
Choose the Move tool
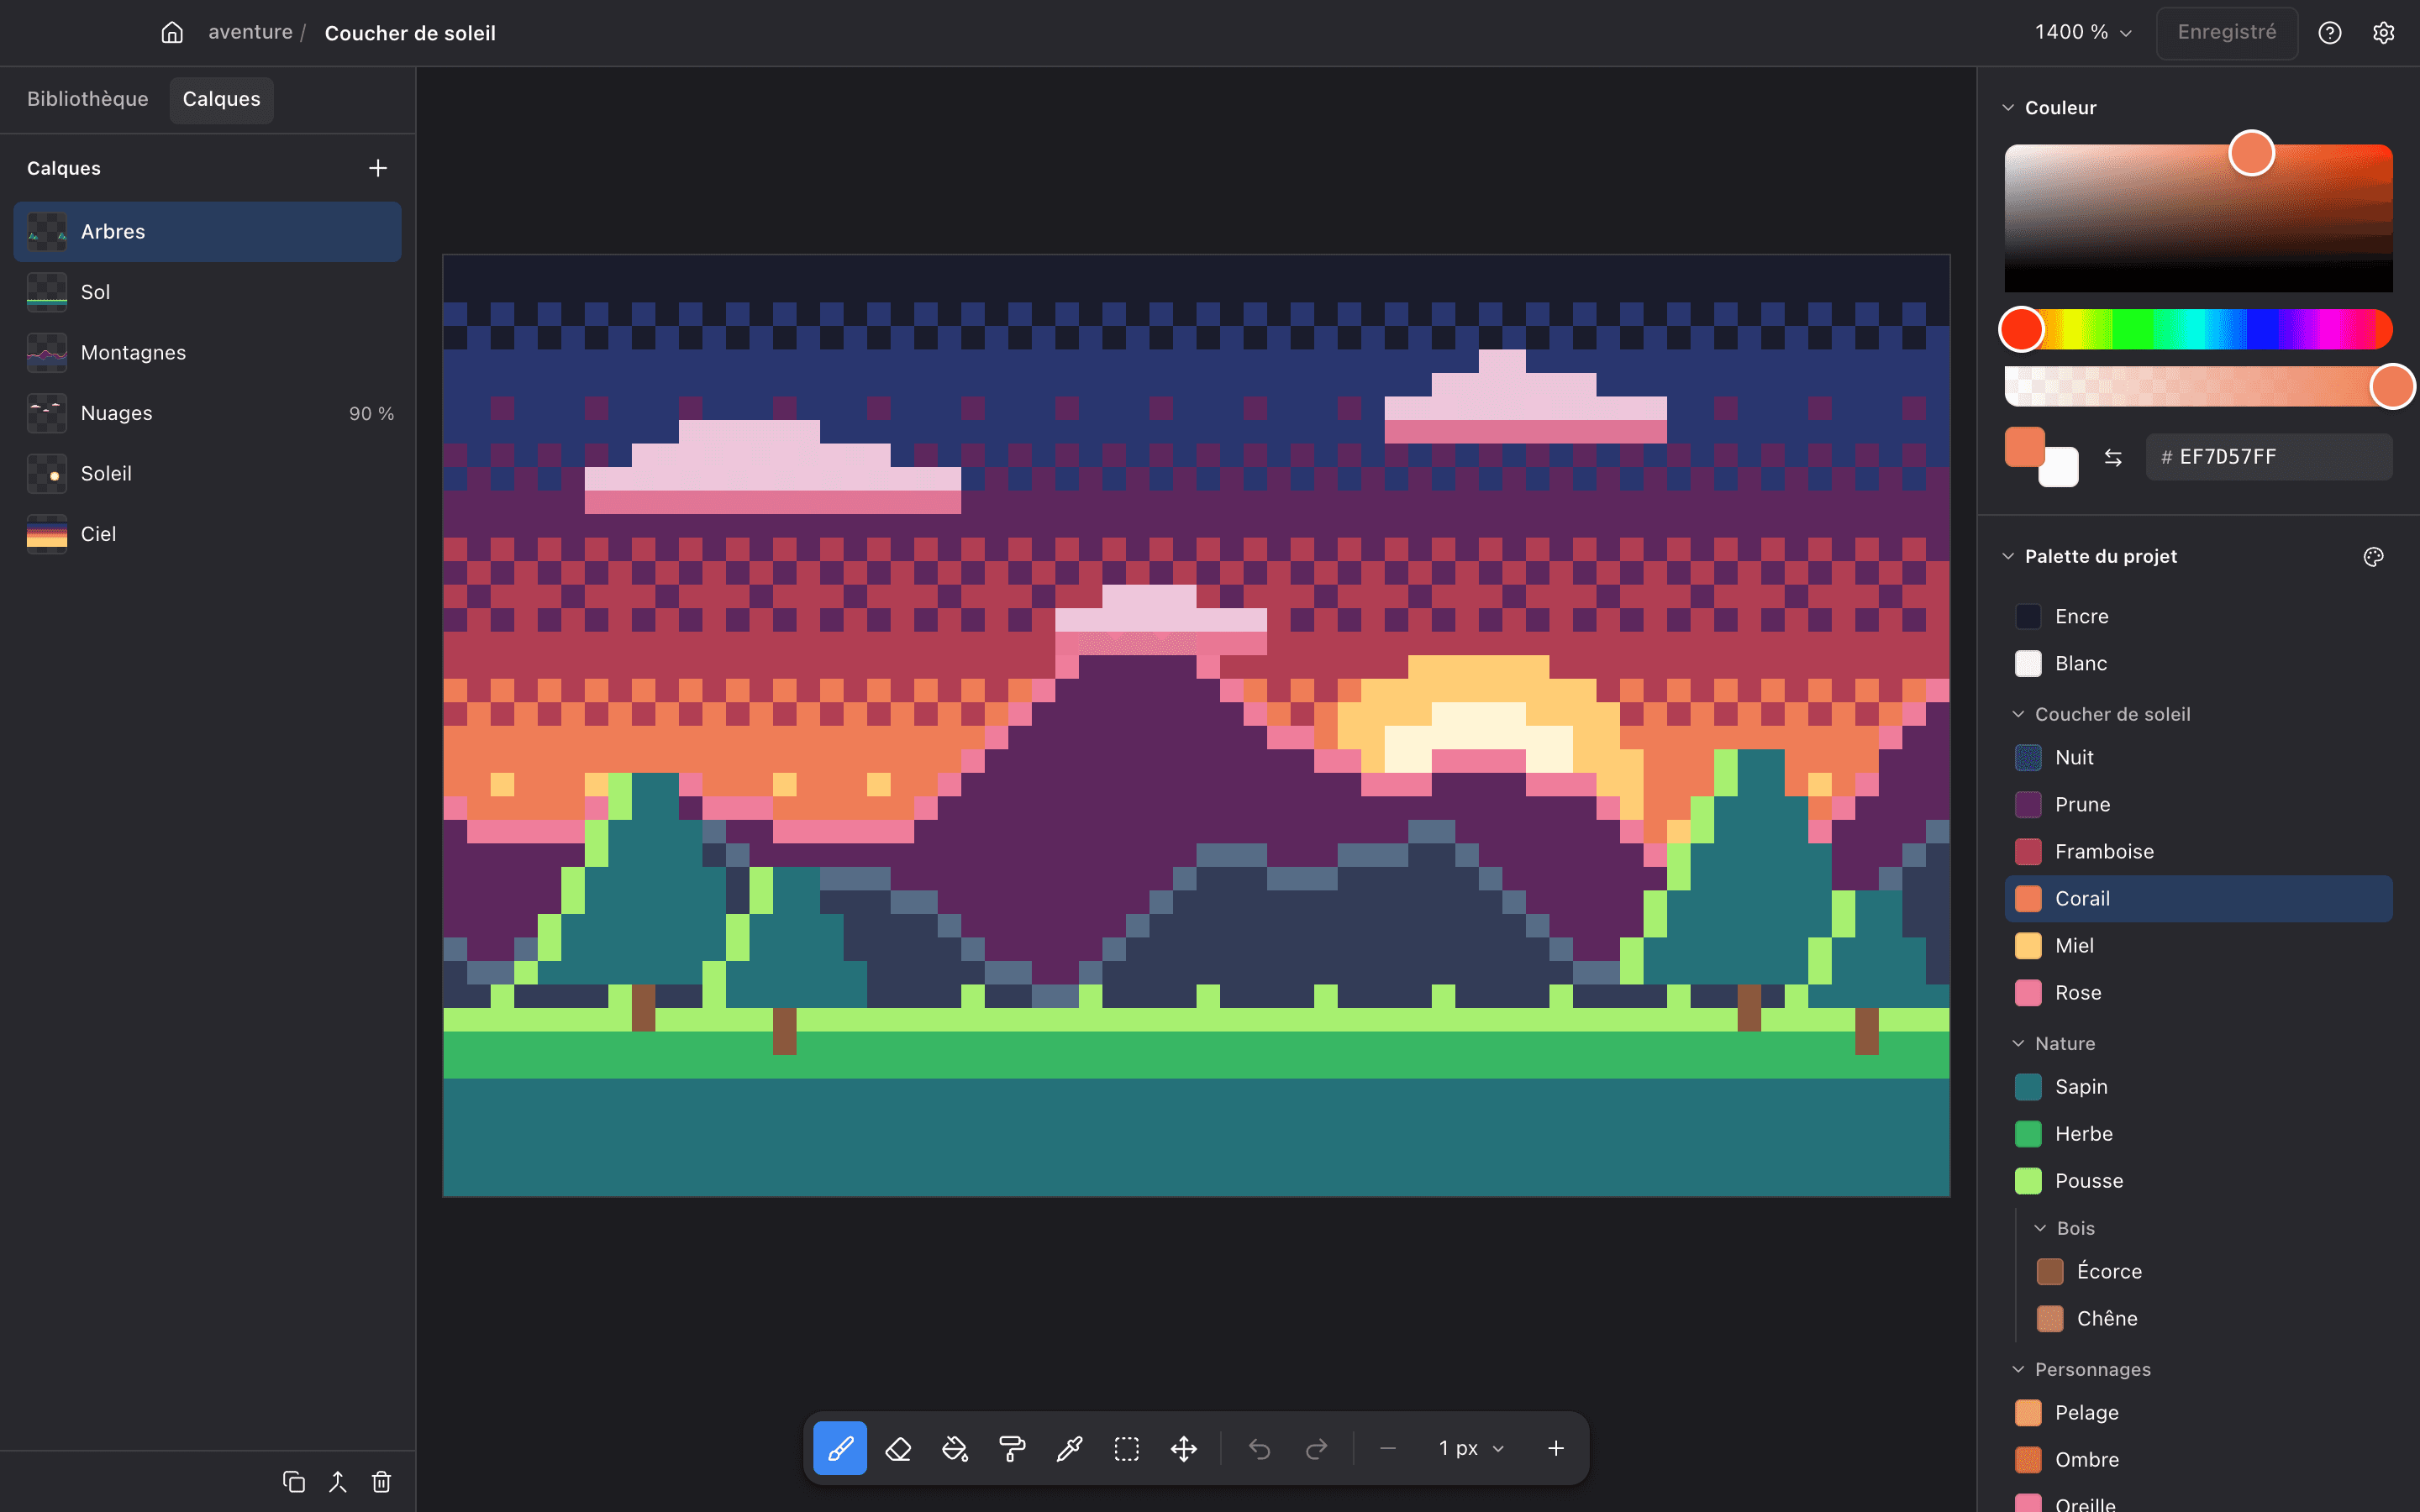1184,1448
